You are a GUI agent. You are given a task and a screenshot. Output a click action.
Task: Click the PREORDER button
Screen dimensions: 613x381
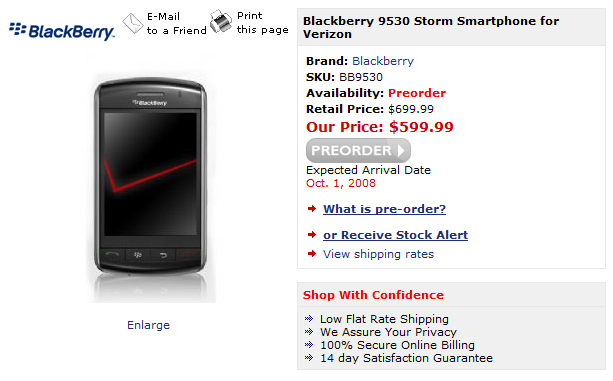358,150
